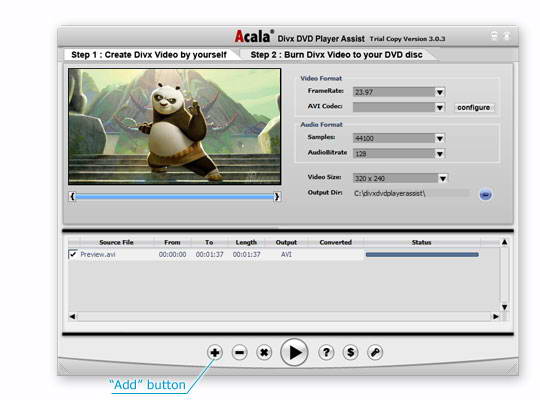Minimize the Acala window
The width and height of the screenshot is (540, 400).
tap(494, 35)
